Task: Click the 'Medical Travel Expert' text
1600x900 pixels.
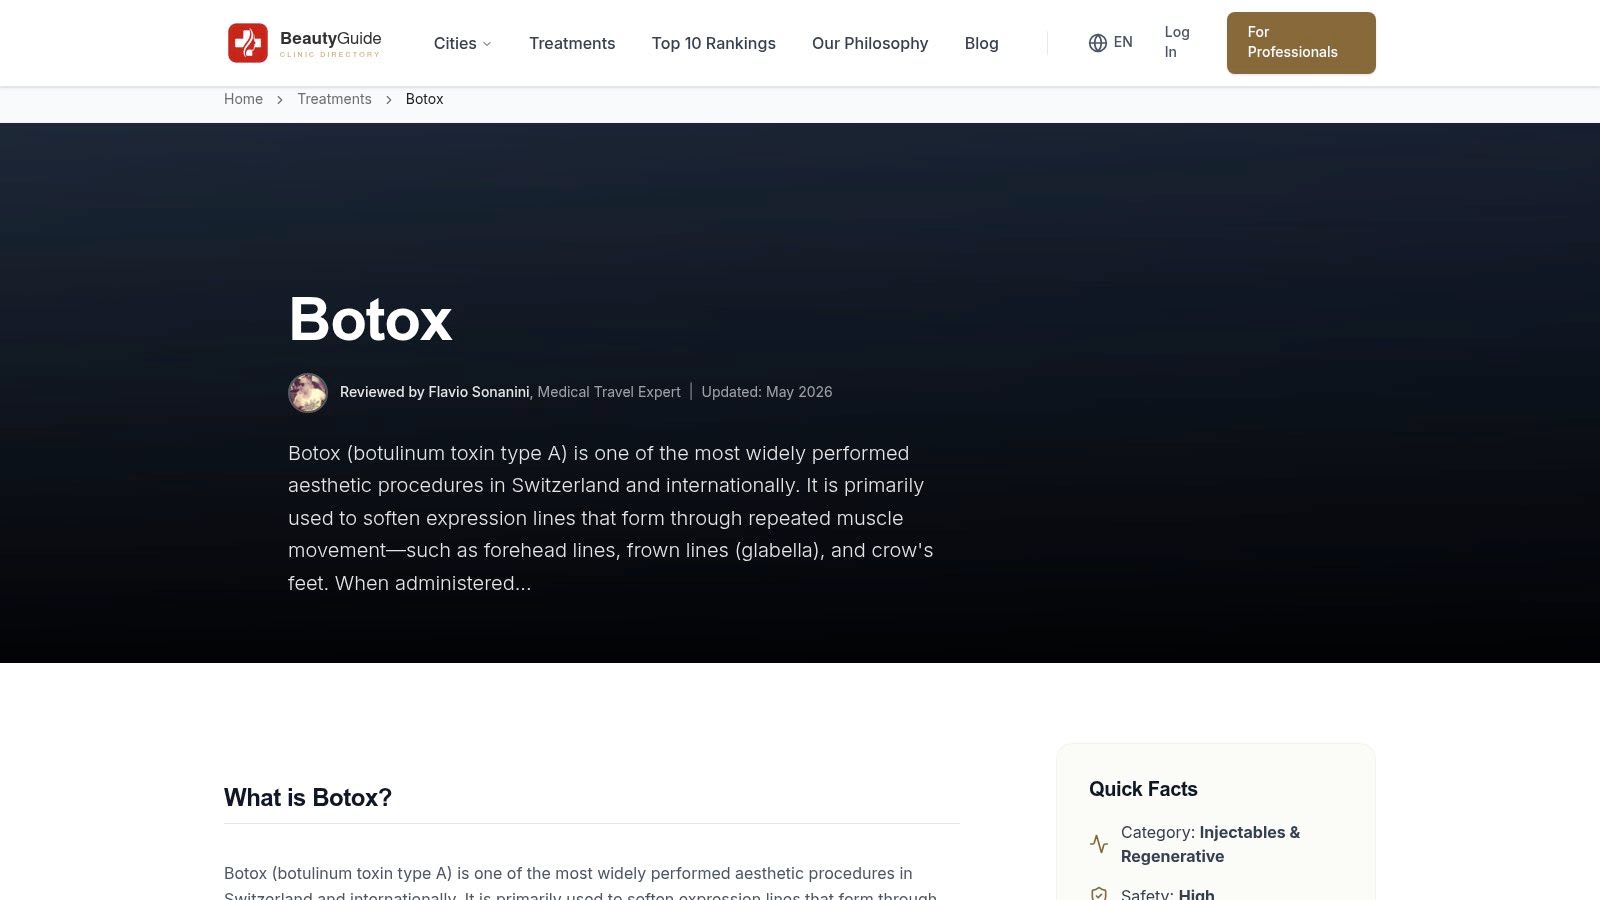Action: 609,392
